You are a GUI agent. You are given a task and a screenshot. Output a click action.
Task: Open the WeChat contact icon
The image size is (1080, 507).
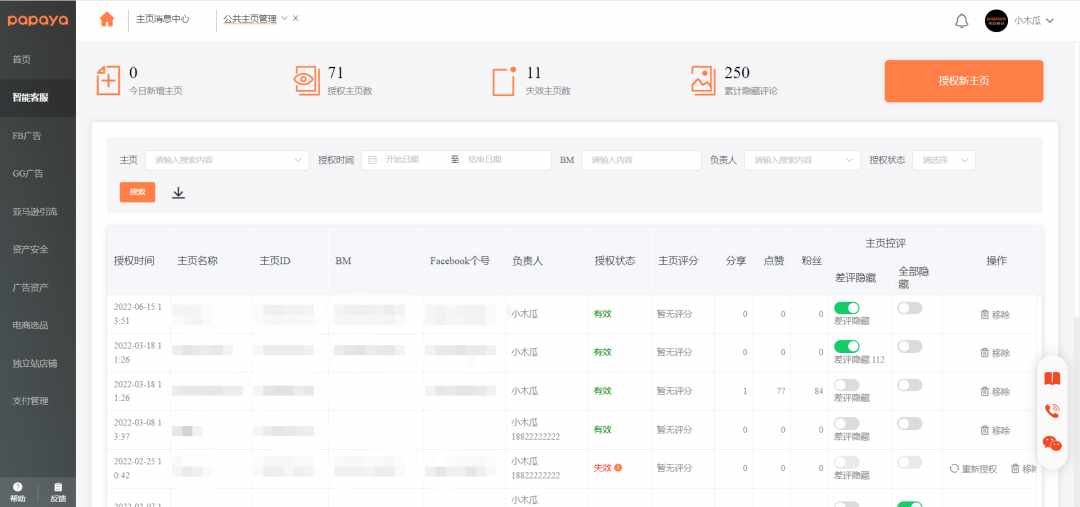1052,444
